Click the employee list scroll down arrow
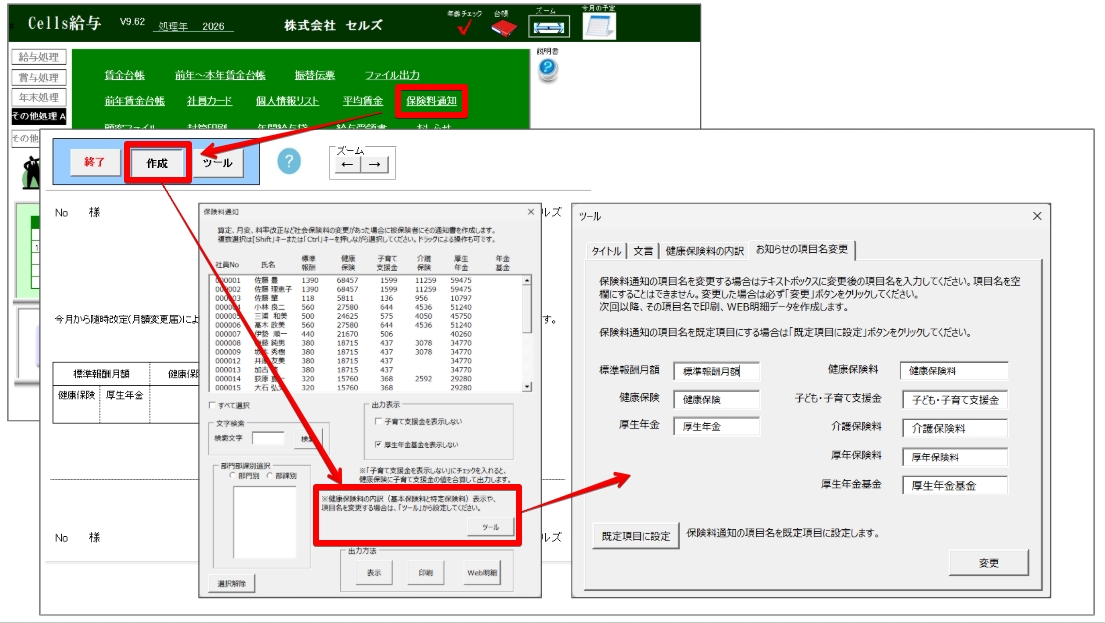 pos(526,387)
